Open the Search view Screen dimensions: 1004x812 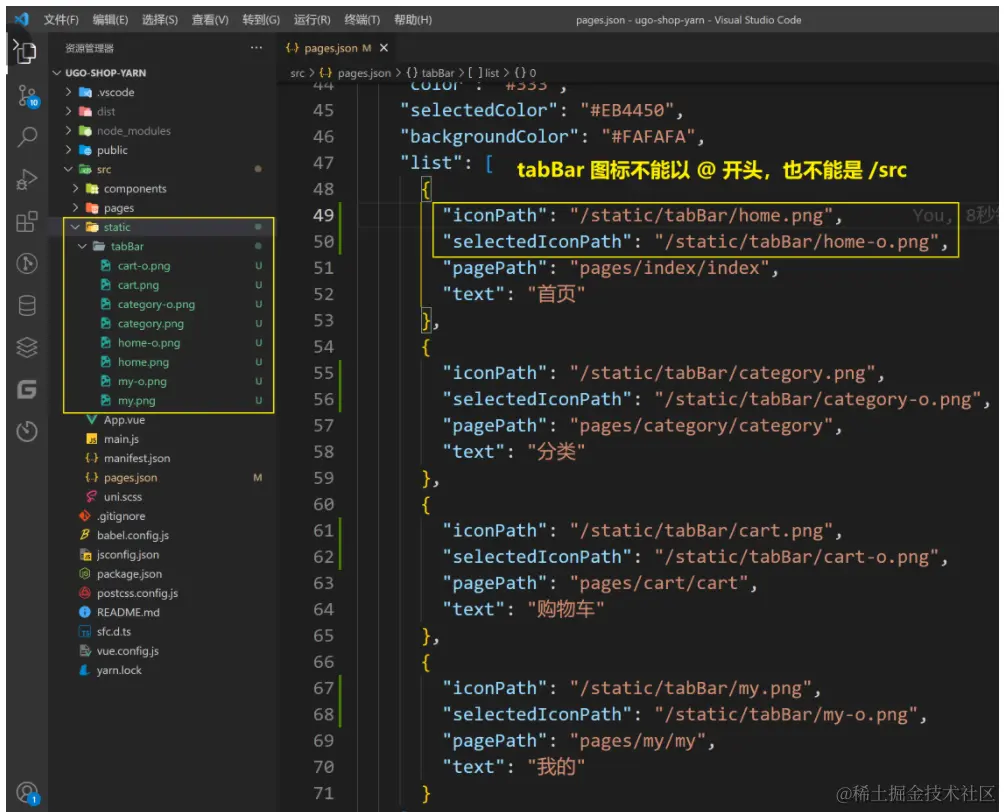click(x=27, y=136)
